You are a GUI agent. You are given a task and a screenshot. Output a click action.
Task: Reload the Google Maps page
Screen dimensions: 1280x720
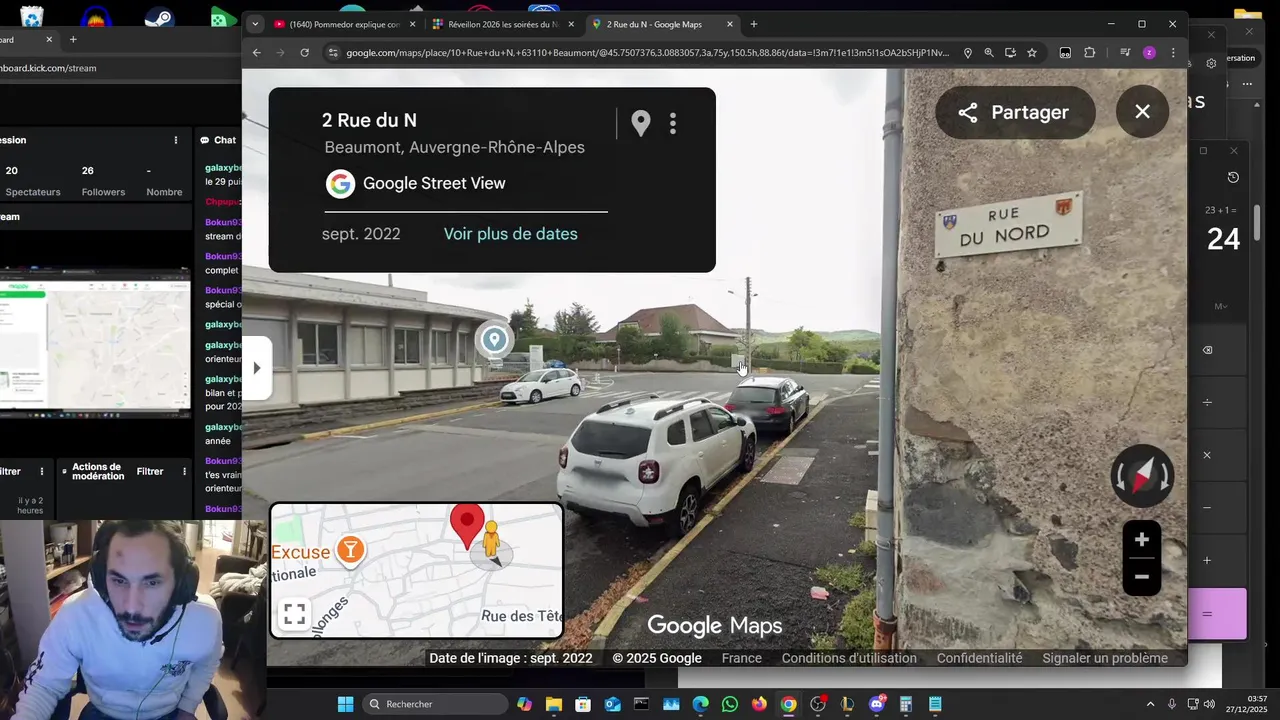(x=304, y=53)
